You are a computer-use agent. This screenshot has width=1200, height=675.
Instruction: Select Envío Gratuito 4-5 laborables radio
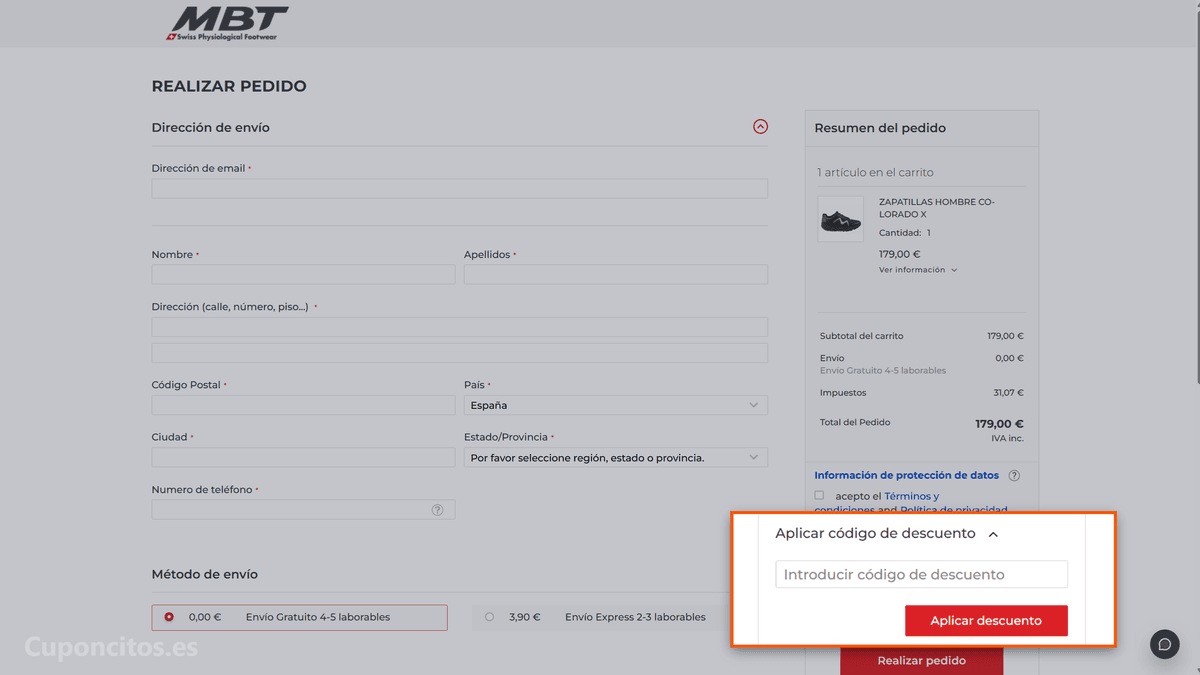pyautogui.click(x=169, y=617)
